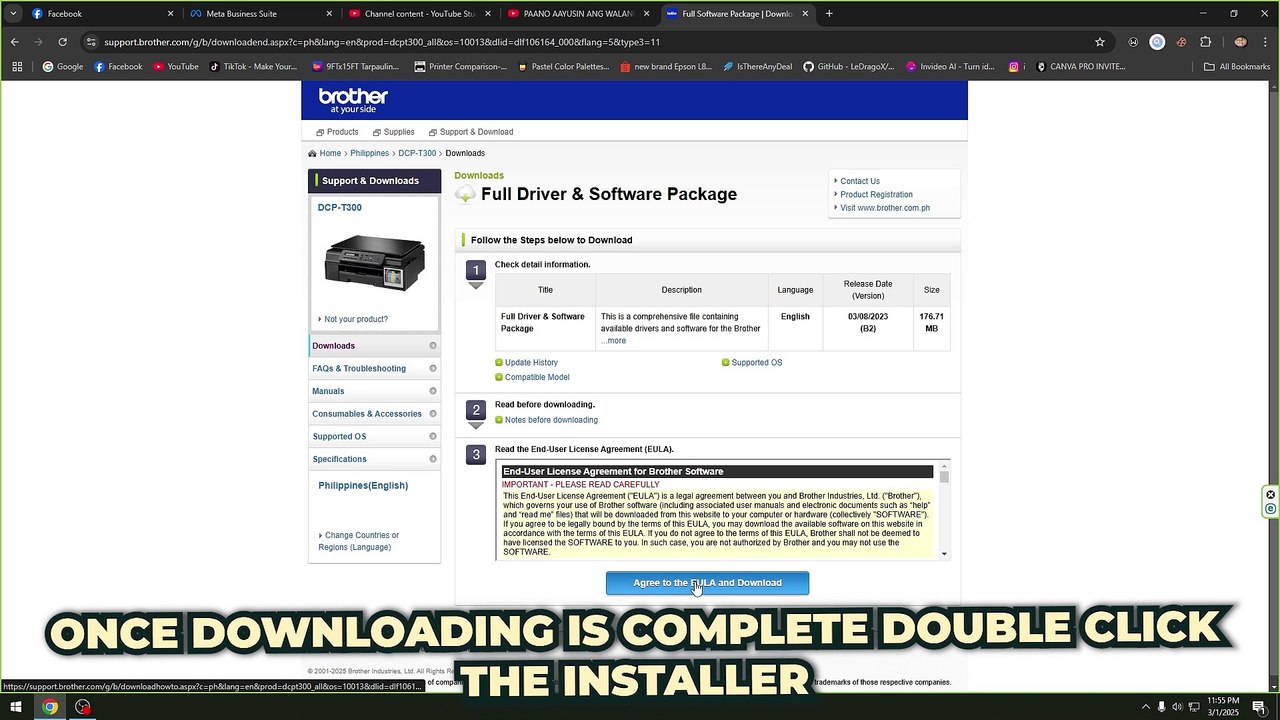Open the notification center icon

click(1261, 707)
